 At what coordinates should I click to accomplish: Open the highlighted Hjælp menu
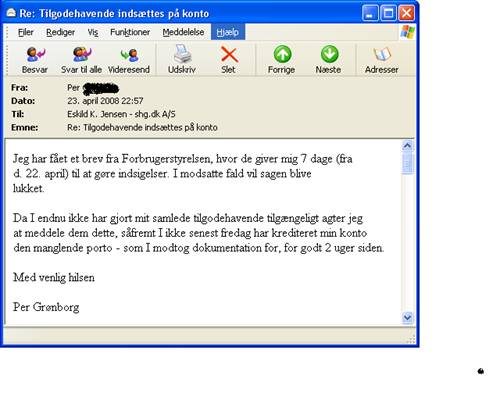point(228,32)
